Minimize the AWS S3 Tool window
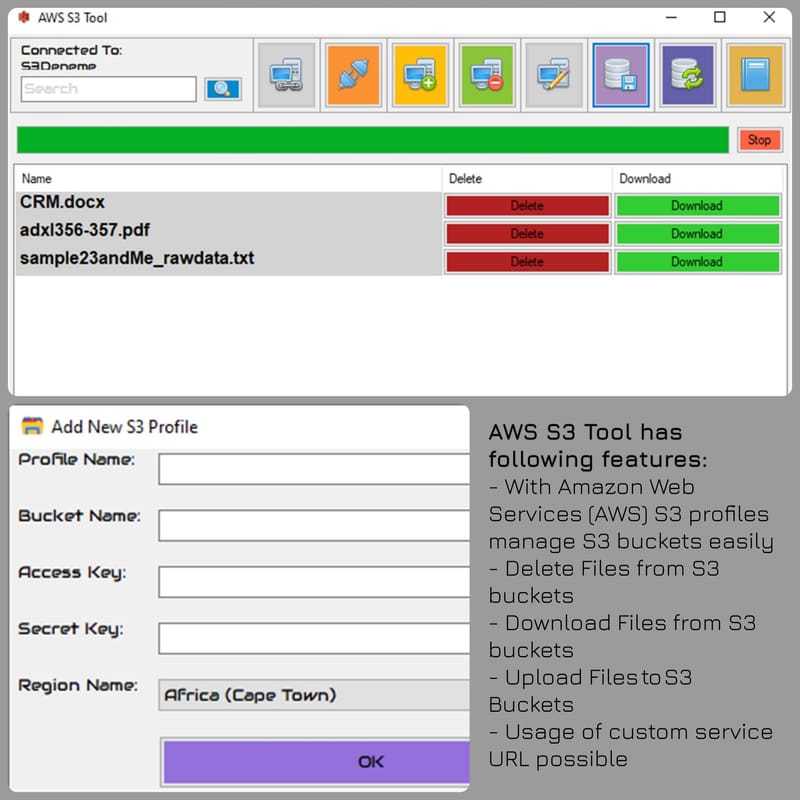This screenshot has height=800, width=800. click(671, 17)
